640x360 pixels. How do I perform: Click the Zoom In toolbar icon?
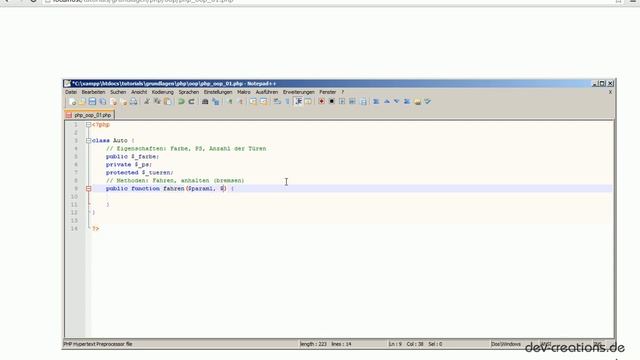click(230, 102)
